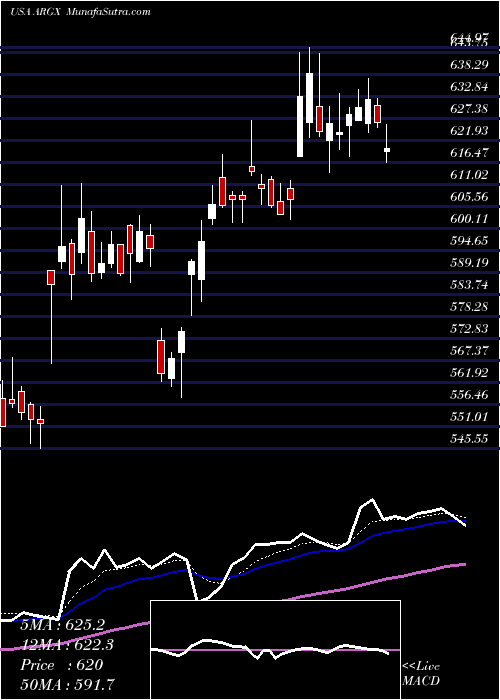
Task: Click the 594.65 price axis label
Action: click(x=468, y=241)
